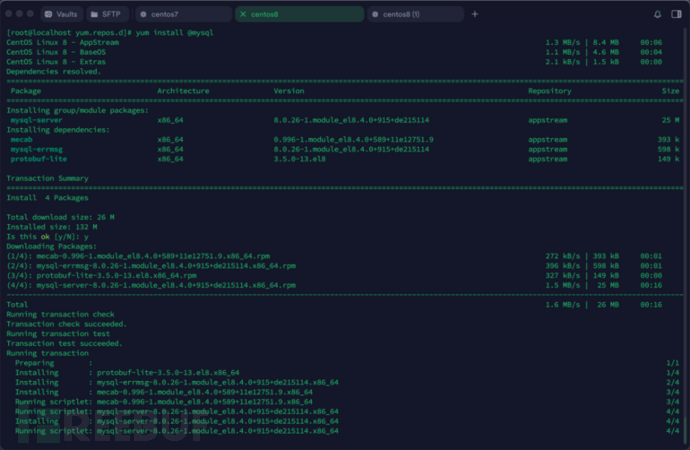The width and height of the screenshot is (690, 450).
Task: Open the Vaults tab
Action: click(62, 15)
